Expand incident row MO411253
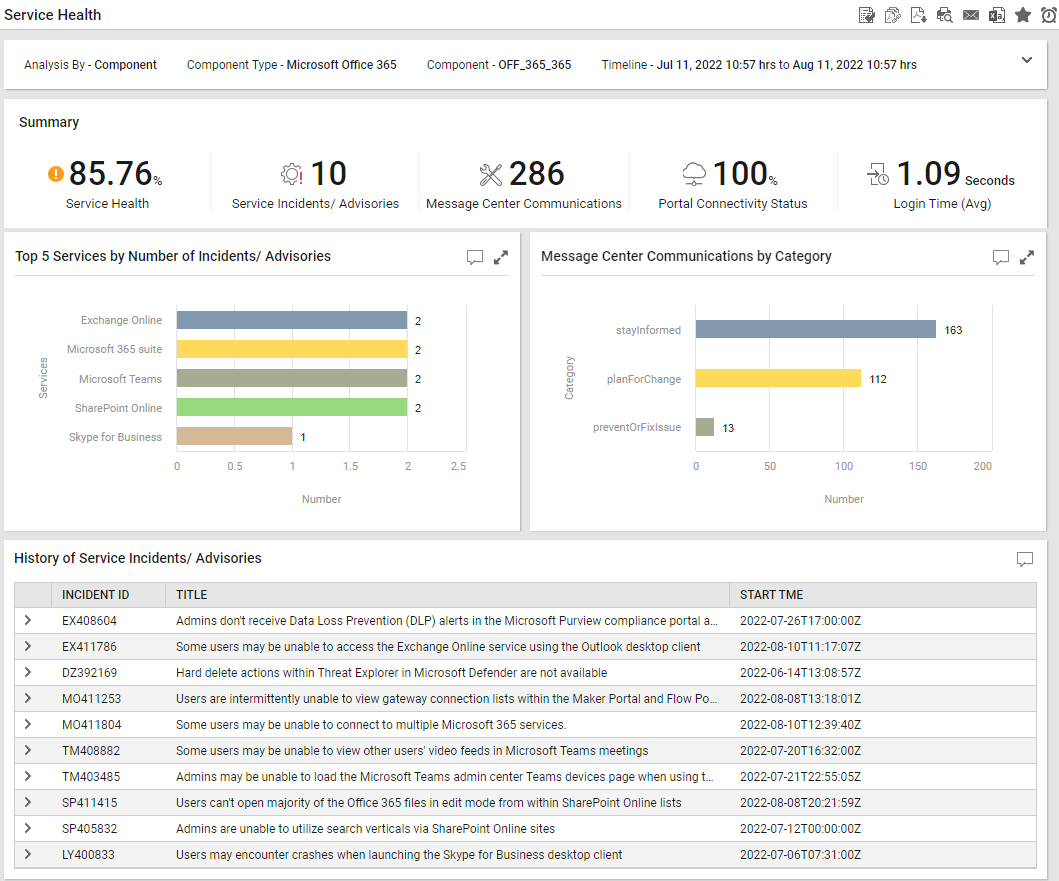1059x881 pixels. (28, 698)
